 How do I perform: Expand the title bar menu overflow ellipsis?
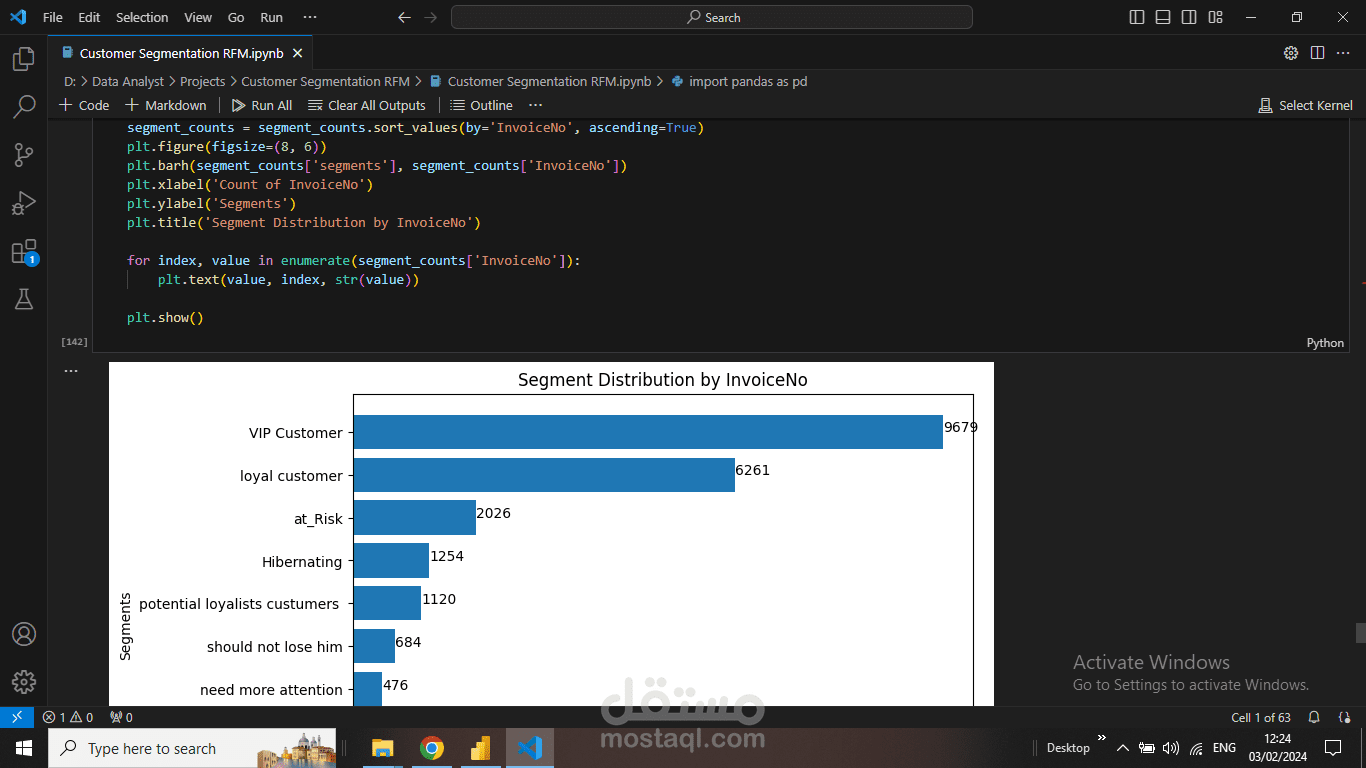pos(310,17)
